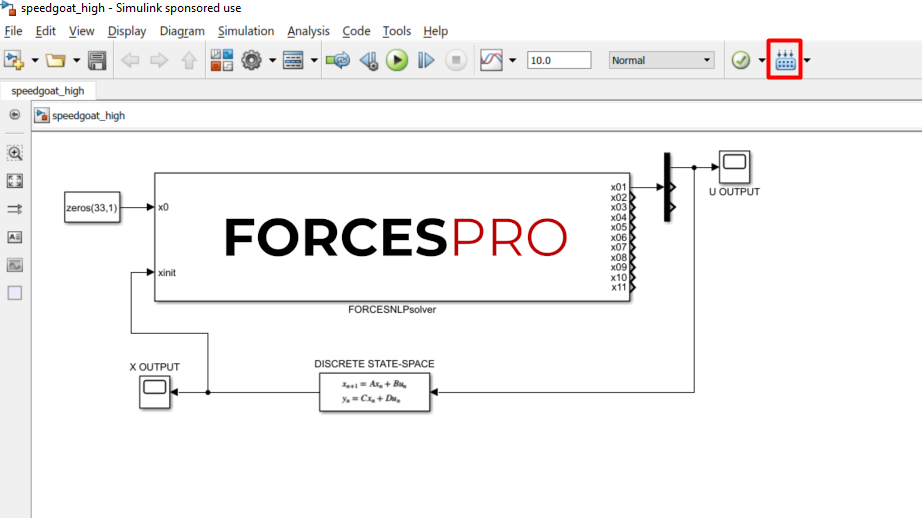
Task: Switch to the speedgoat_high tab
Action: click(x=48, y=90)
